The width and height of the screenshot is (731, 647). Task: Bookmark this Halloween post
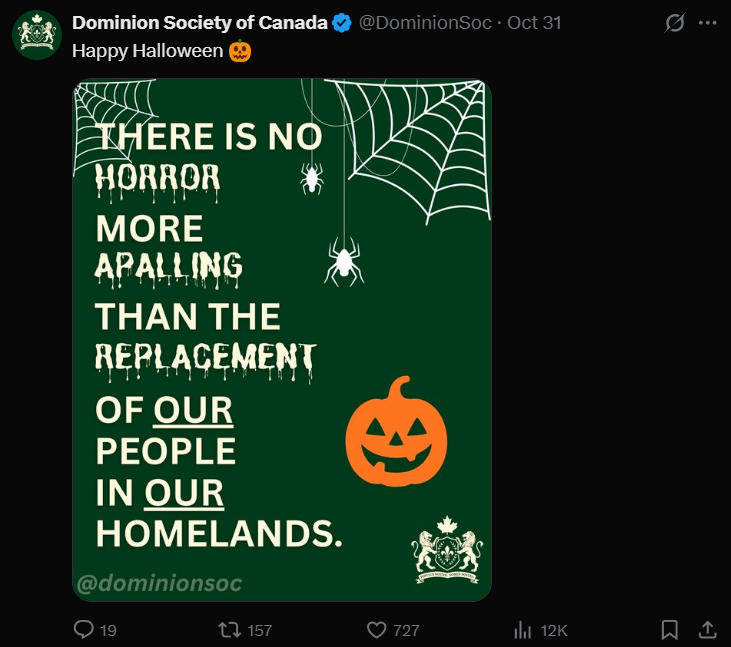pos(670,629)
